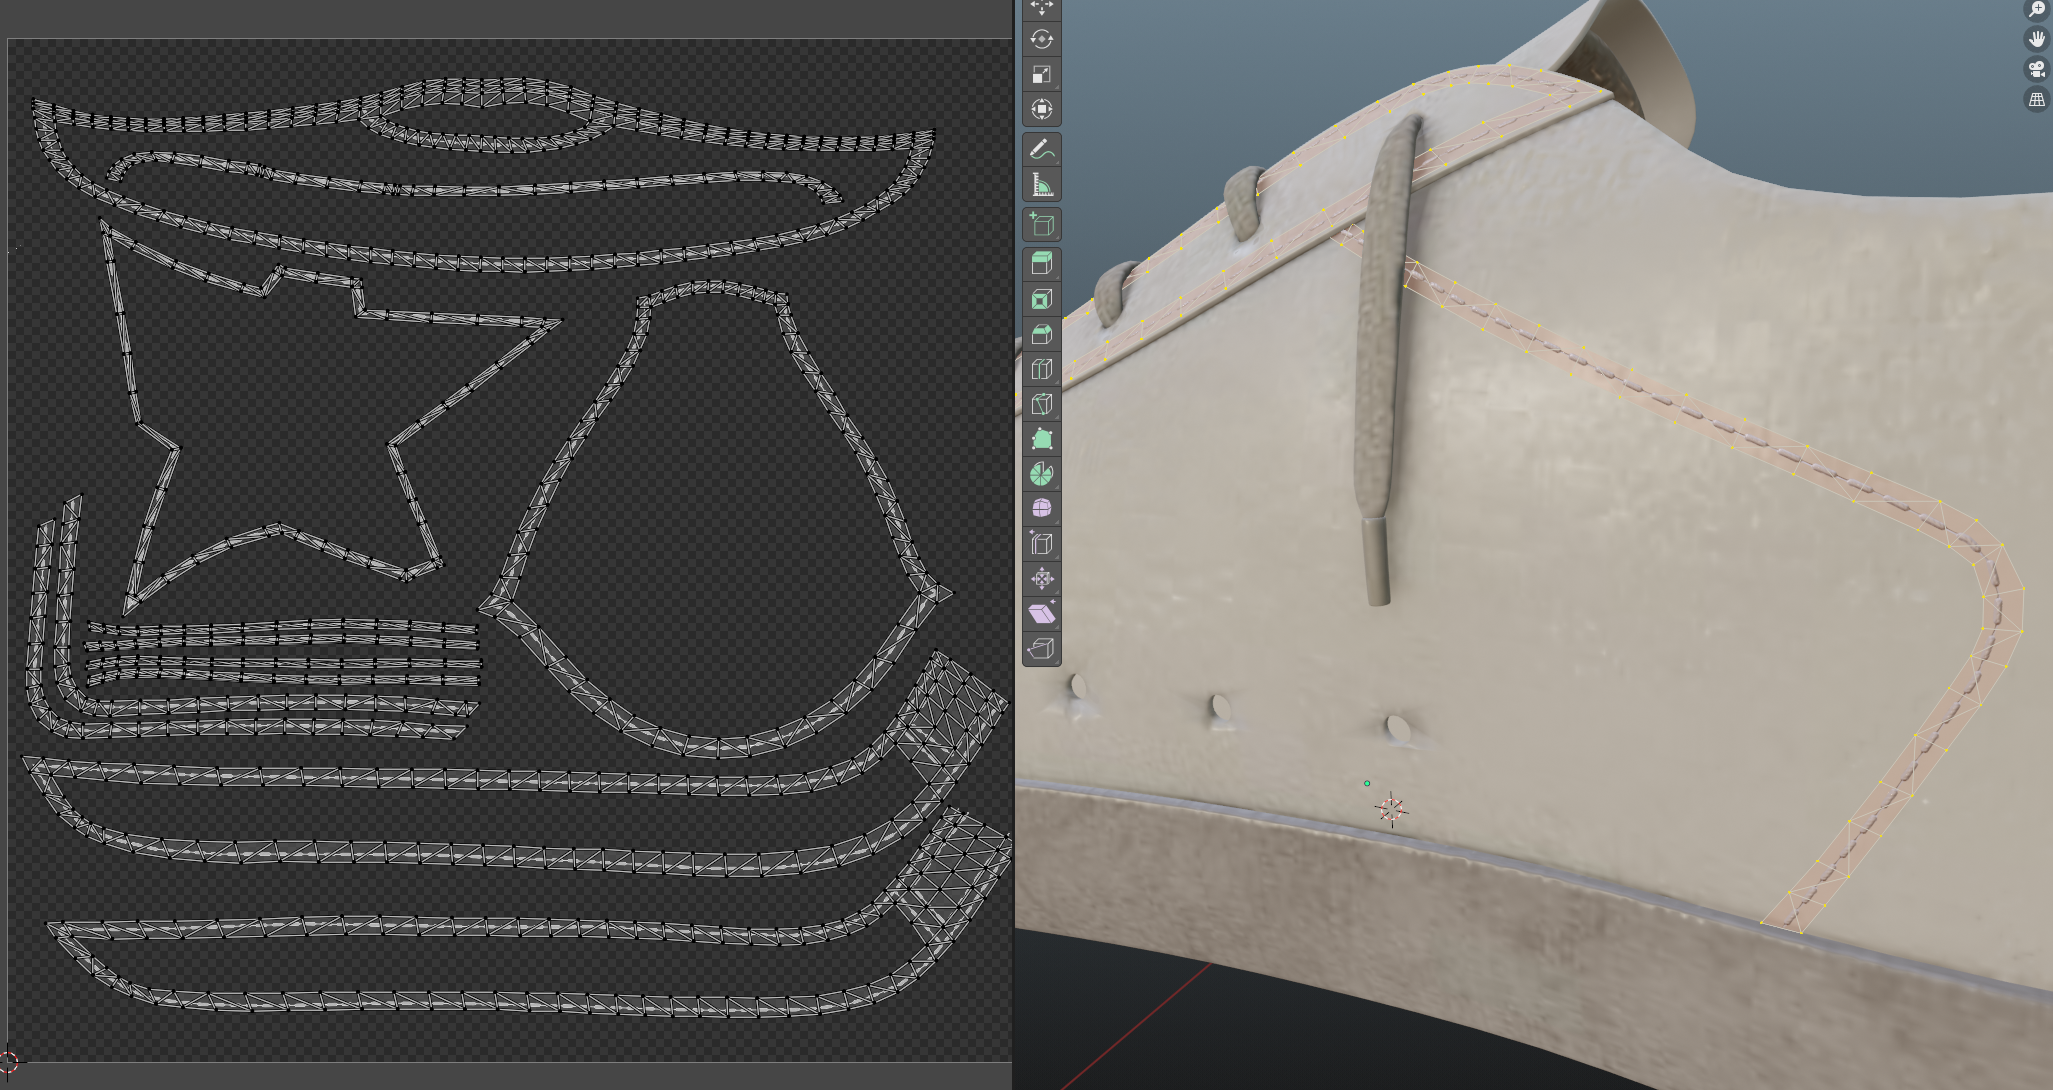Image resolution: width=2053 pixels, height=1090 pixels.
Task: Select the Inset Faces tool
Action: (x=1041, y=299)
